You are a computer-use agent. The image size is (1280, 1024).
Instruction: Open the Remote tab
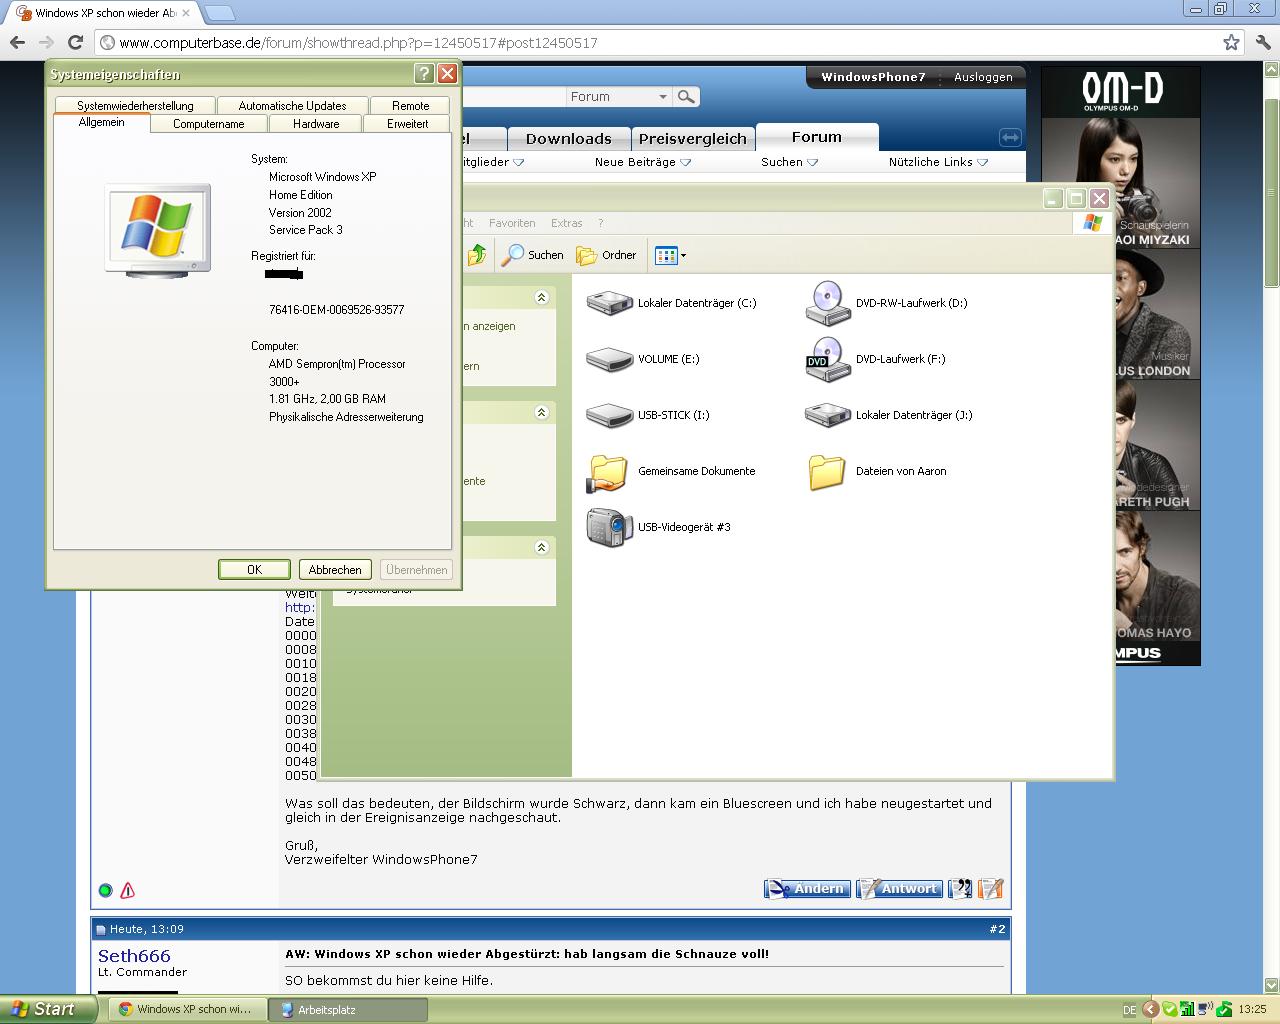410,105
